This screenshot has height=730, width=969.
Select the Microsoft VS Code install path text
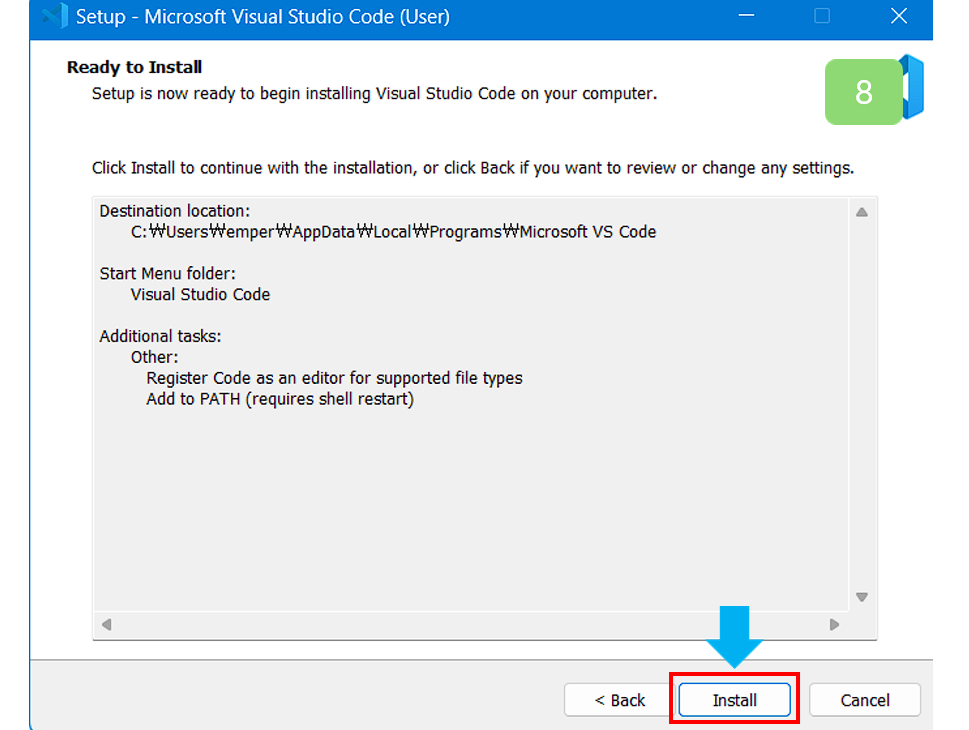click(394, 232)
